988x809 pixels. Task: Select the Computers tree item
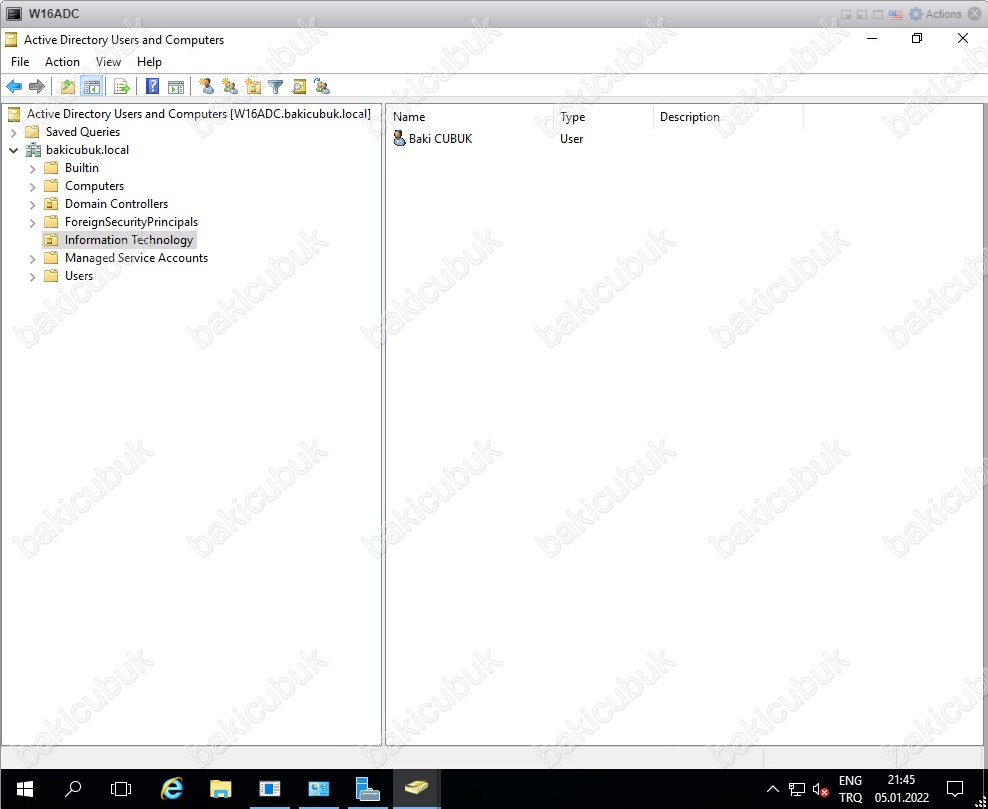[x=95, y=186]
